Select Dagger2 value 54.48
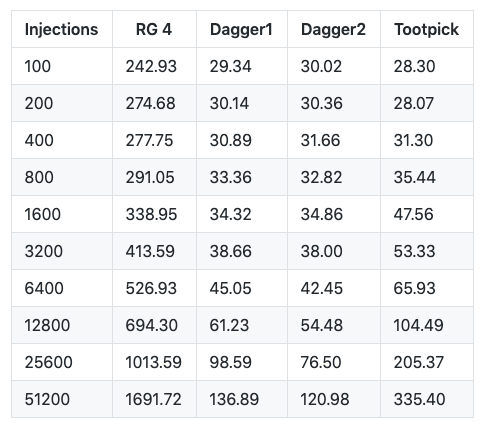 [322, 325]
